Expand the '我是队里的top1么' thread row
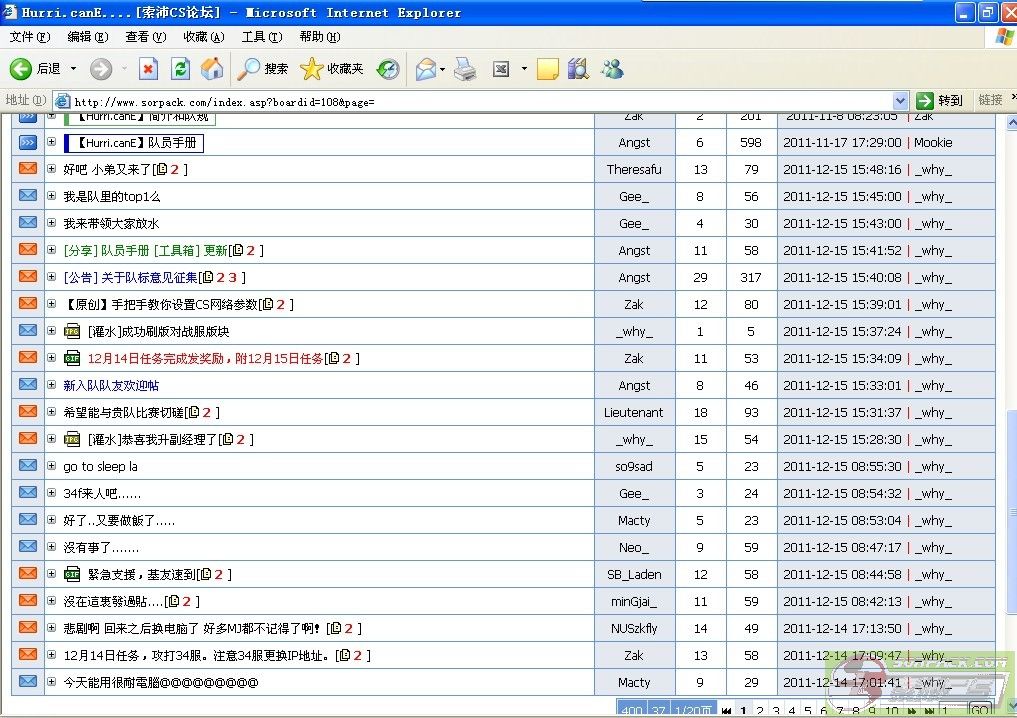 coord(52,196)
